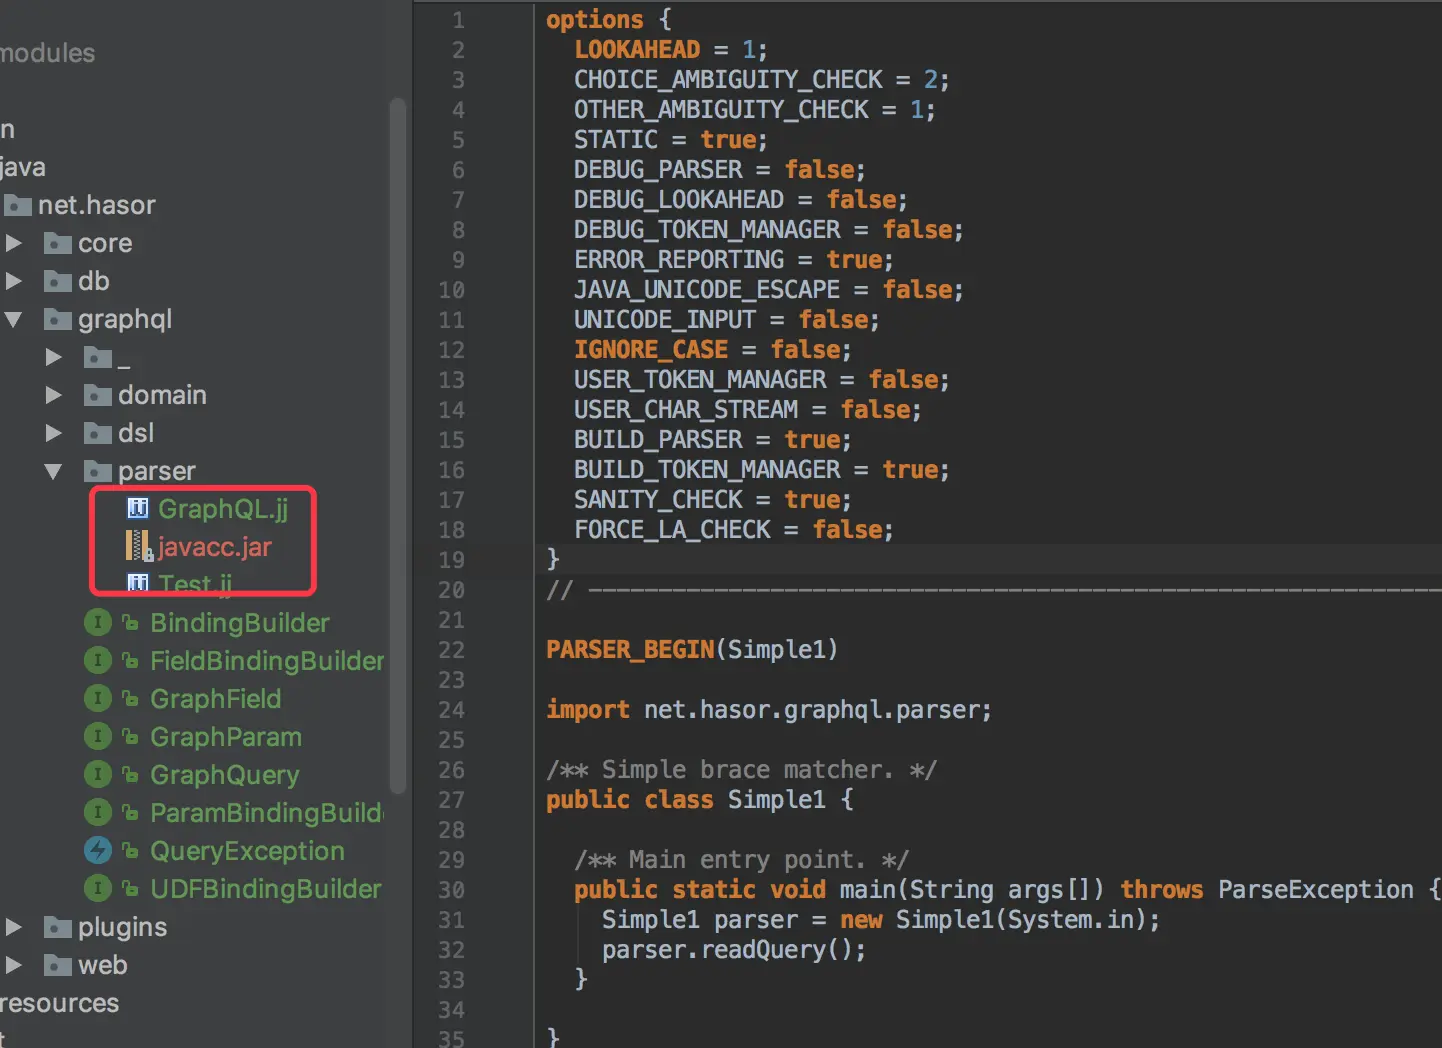
Task: Select QueryException in the project tree
Action: point(247,851)
